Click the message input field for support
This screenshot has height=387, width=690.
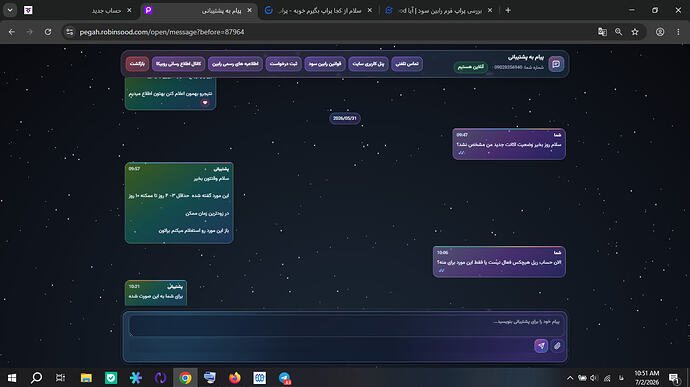[345, 326]
